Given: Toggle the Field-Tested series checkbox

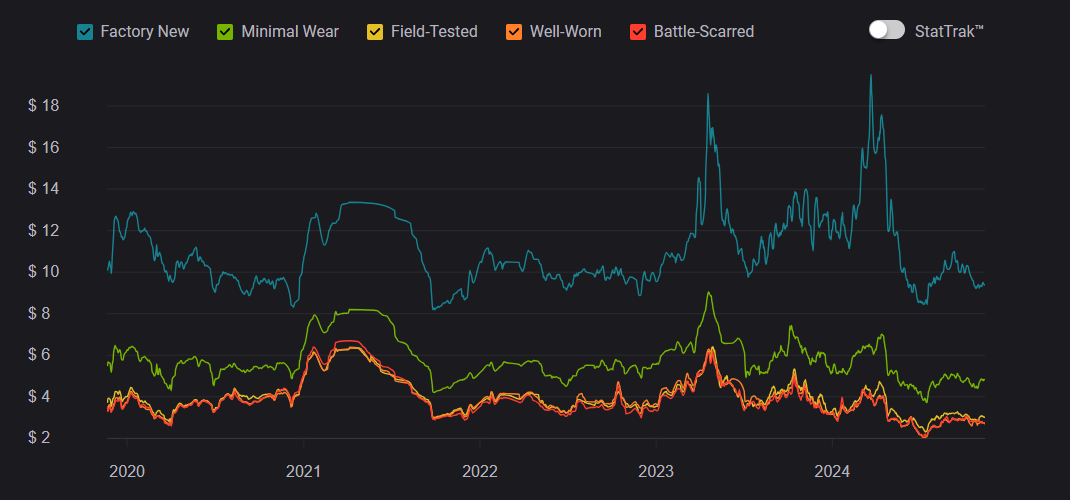Looking at the screenshot, I should click(x=375, y=32).
